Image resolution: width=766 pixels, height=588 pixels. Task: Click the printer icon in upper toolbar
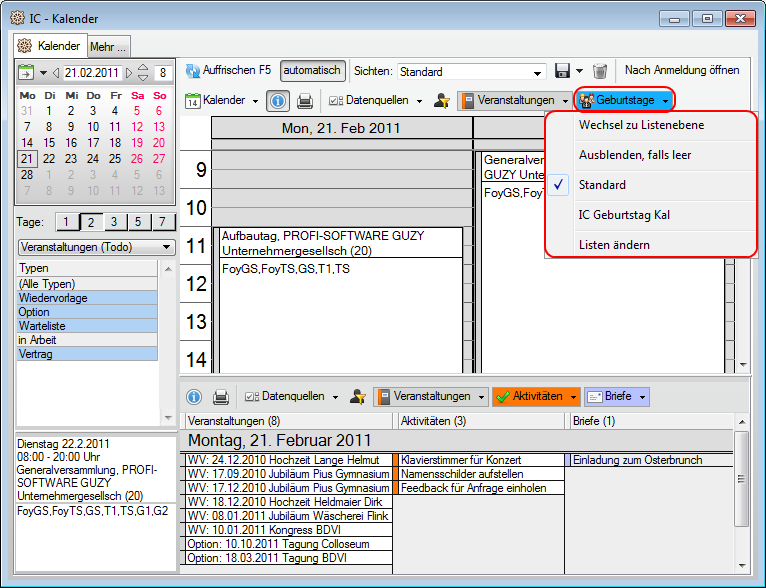coord(305,101)
